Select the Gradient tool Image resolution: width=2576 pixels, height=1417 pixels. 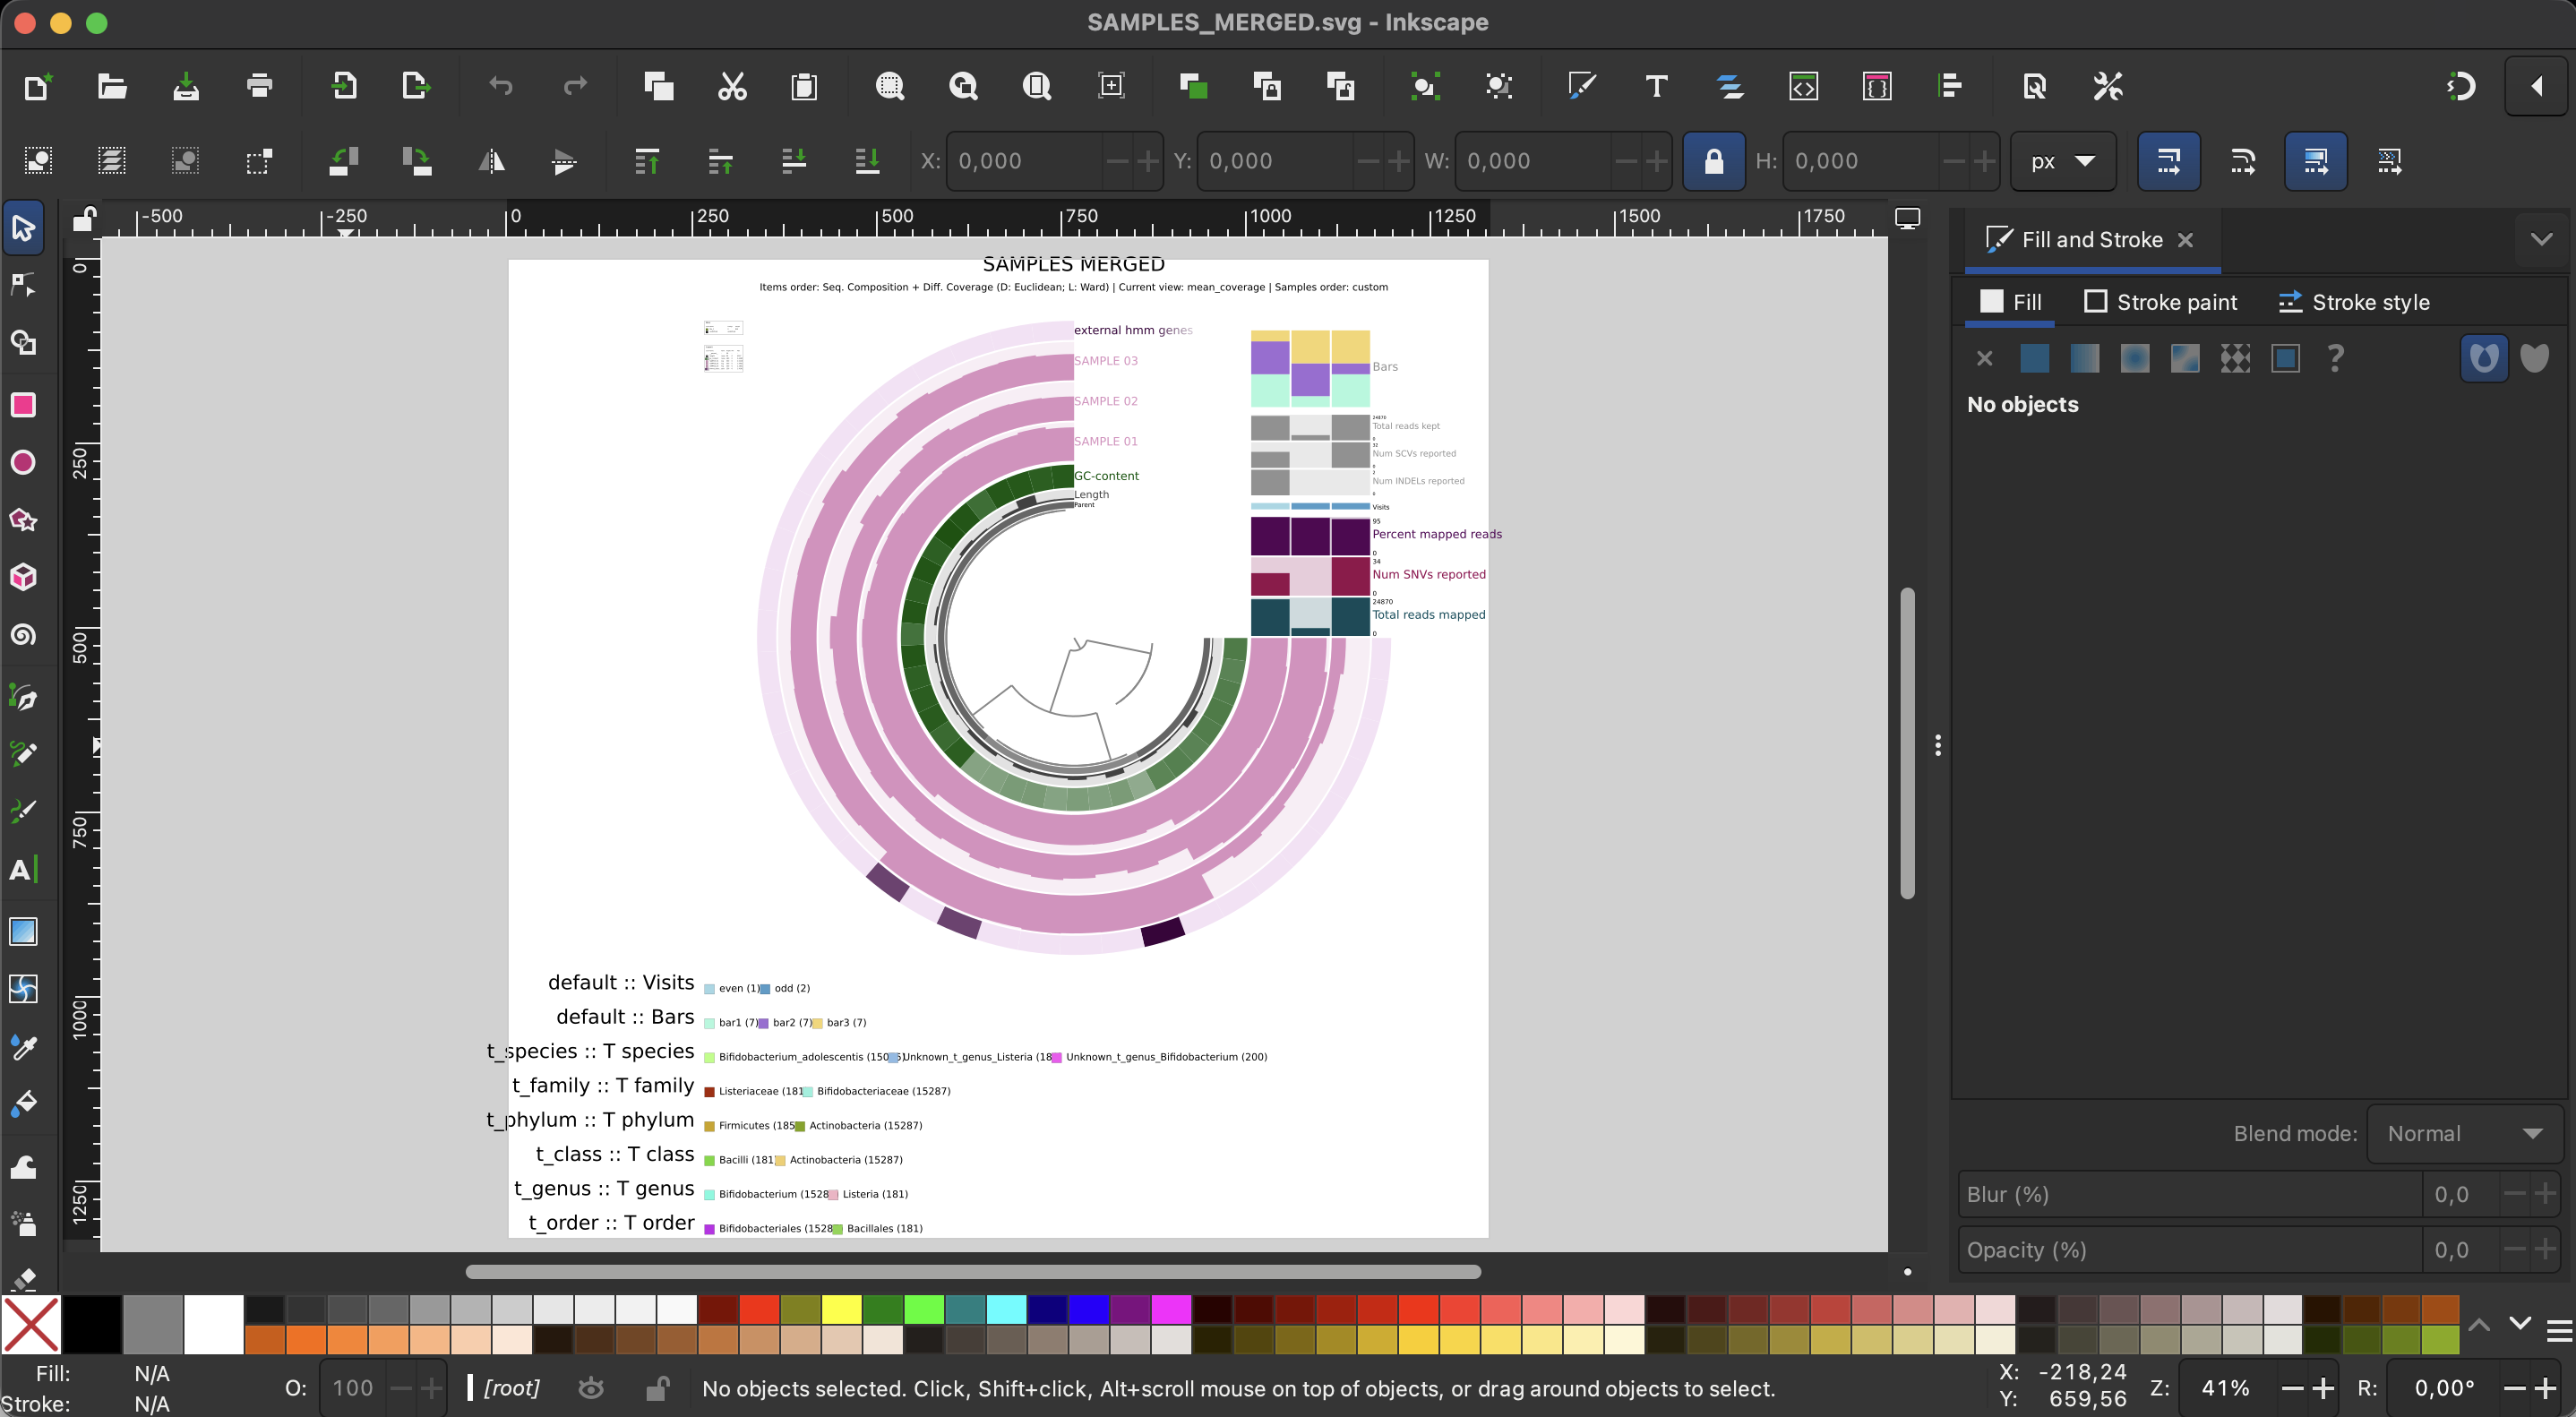point(23,931)
